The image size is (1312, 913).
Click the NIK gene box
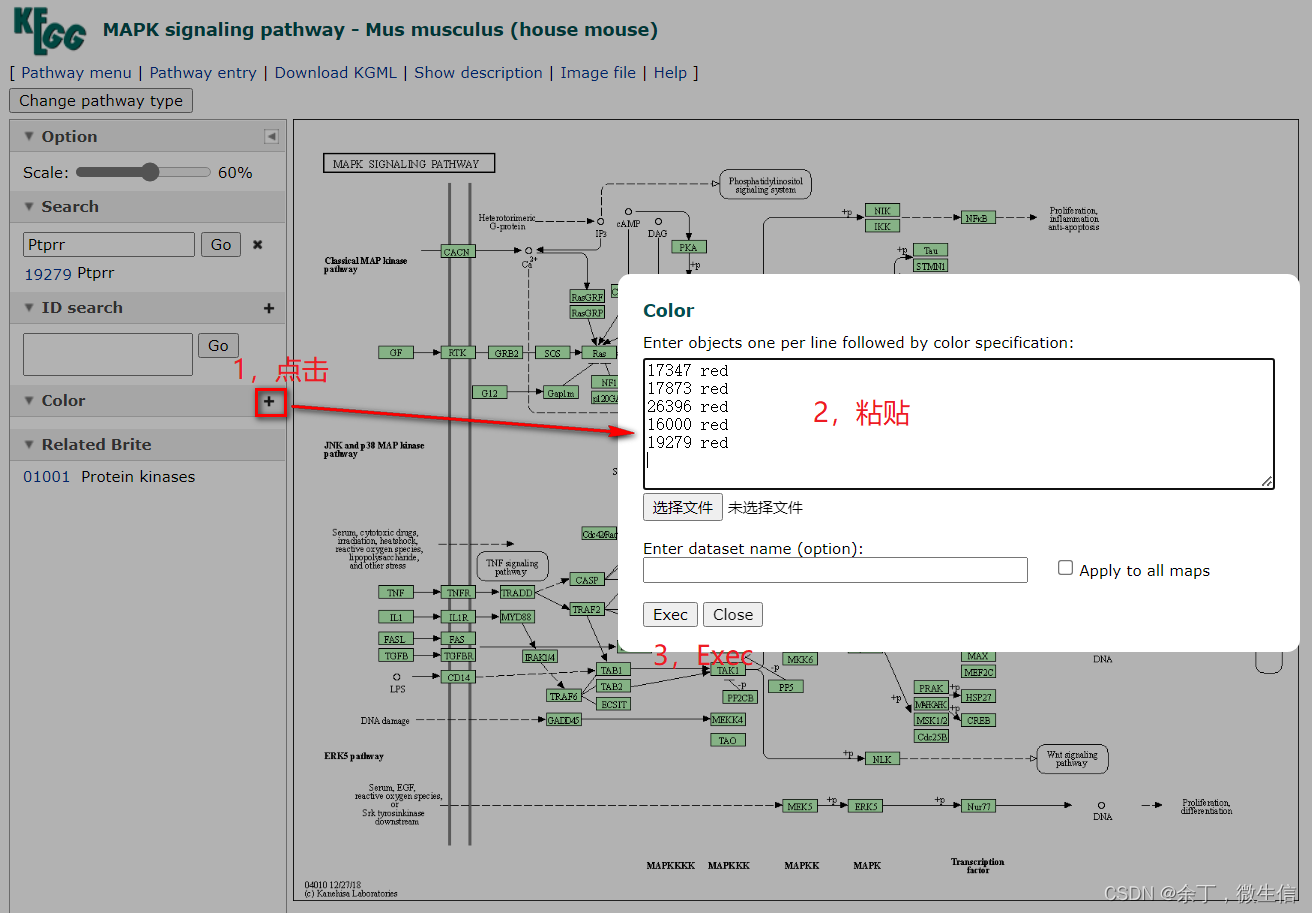(882, 211)
